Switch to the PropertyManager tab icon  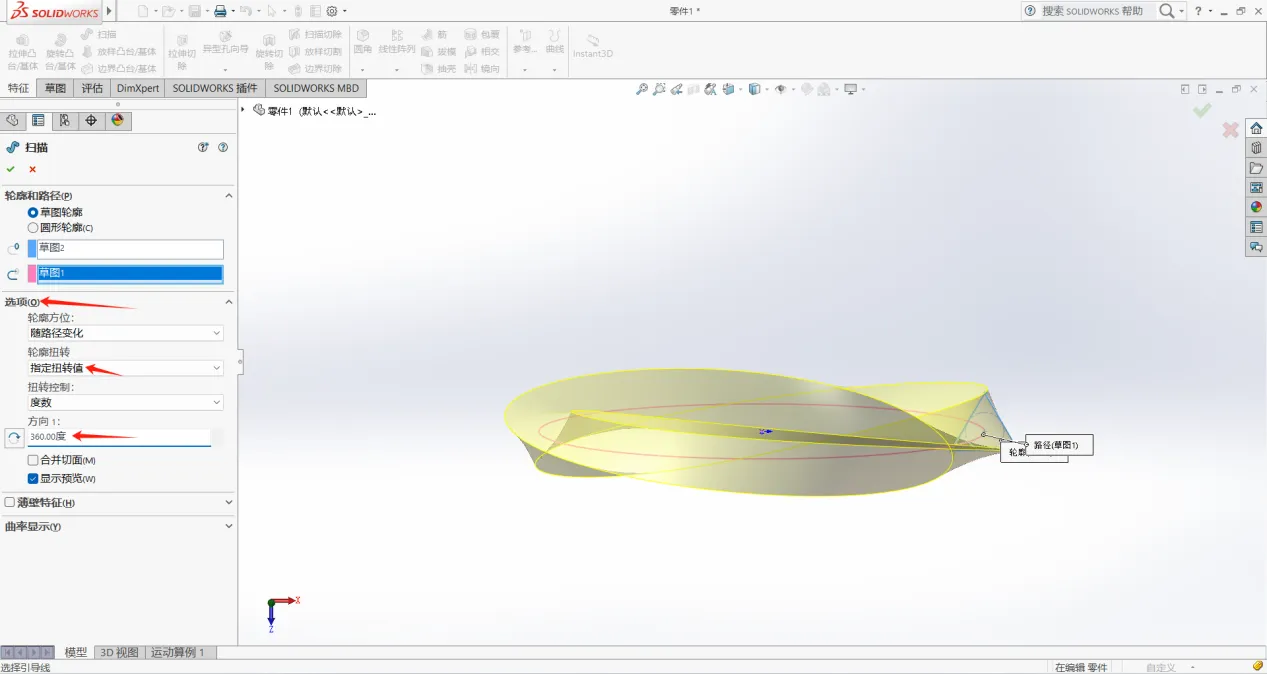click(38, 121)
